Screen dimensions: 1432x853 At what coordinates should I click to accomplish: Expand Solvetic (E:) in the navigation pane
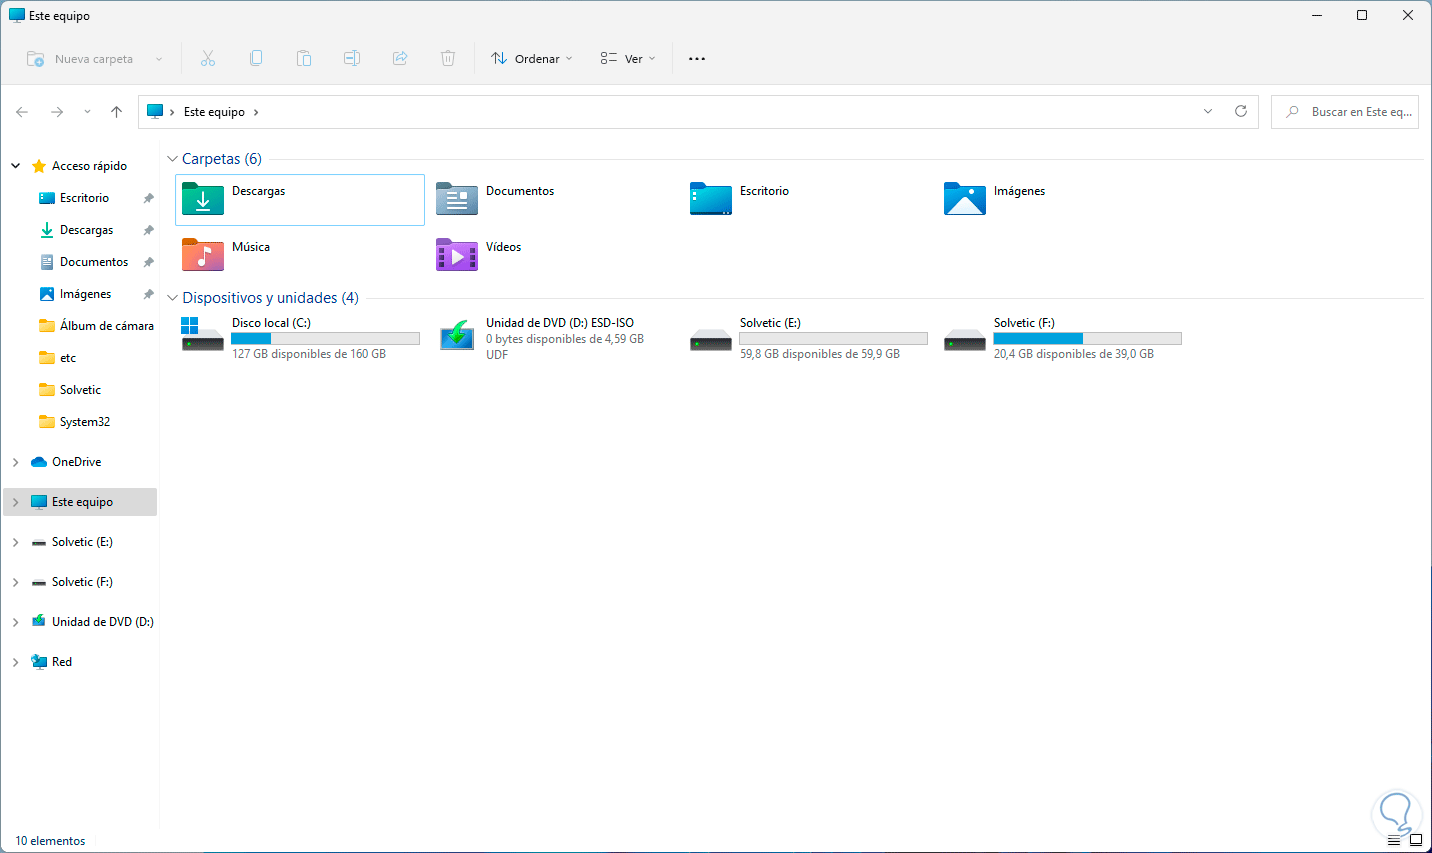pos(16,542)
